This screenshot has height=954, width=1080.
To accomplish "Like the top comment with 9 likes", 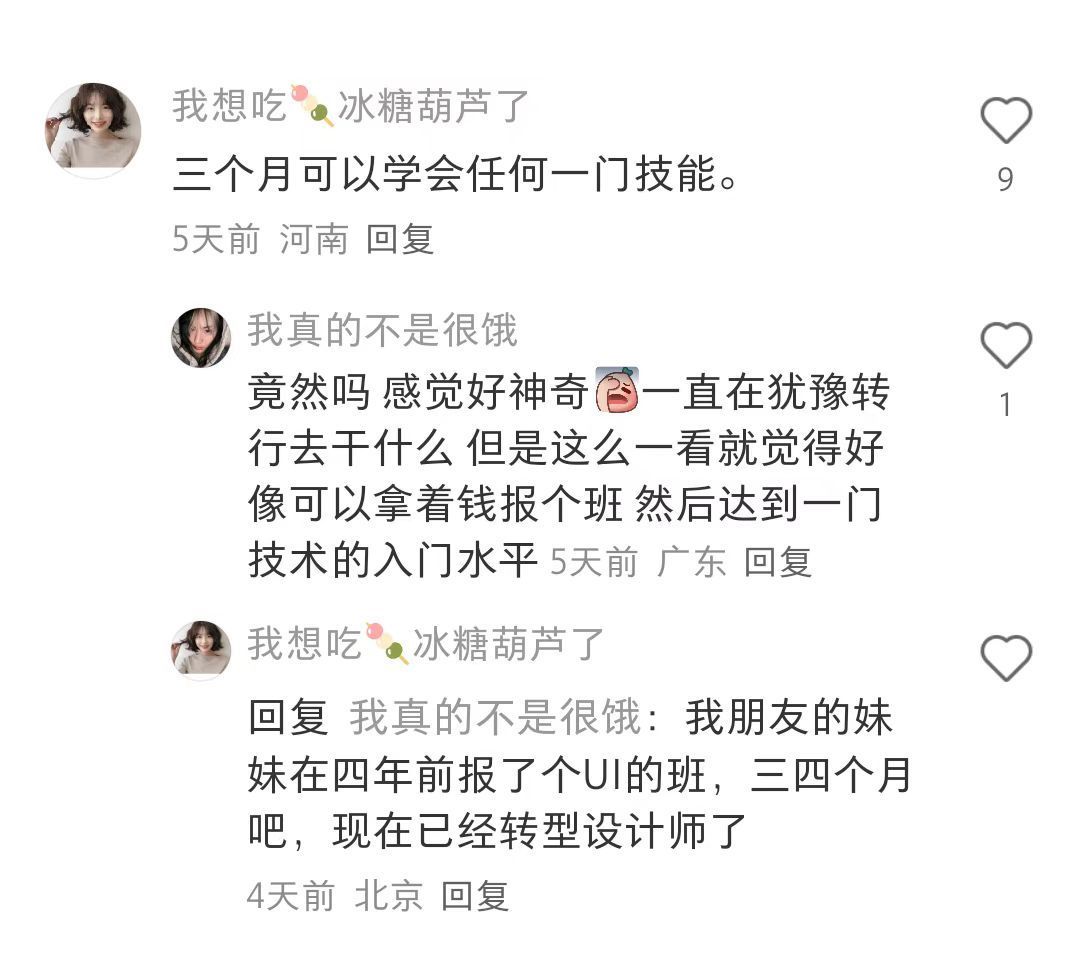I will coord(1006,121).
